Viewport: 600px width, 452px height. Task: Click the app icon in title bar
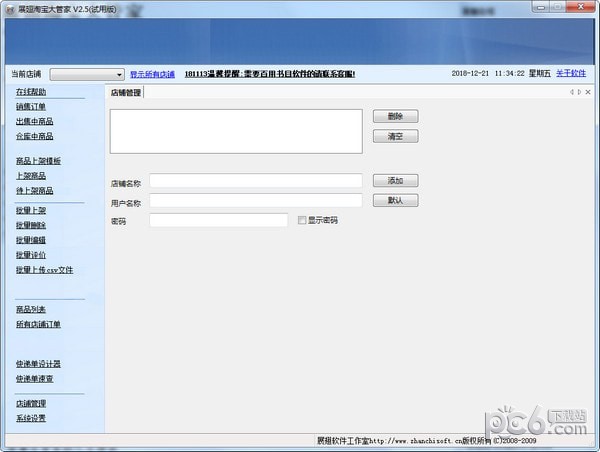point(10,9)
